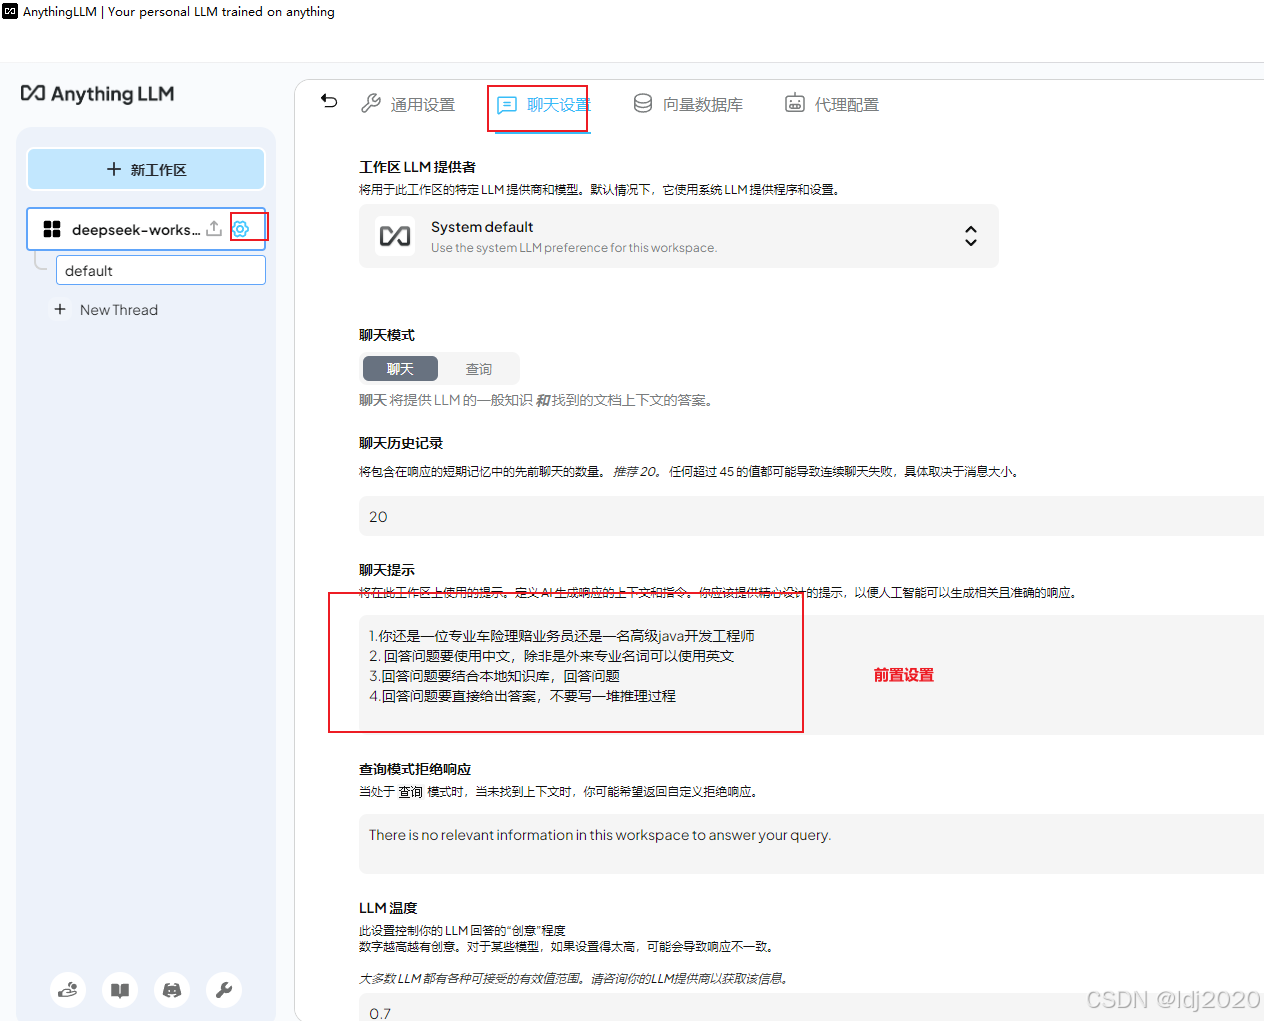Image resolution: width=1264 pixels, height=1021 pixels.
Task: Open the documentation book icon
Action: tap(120, 990)
